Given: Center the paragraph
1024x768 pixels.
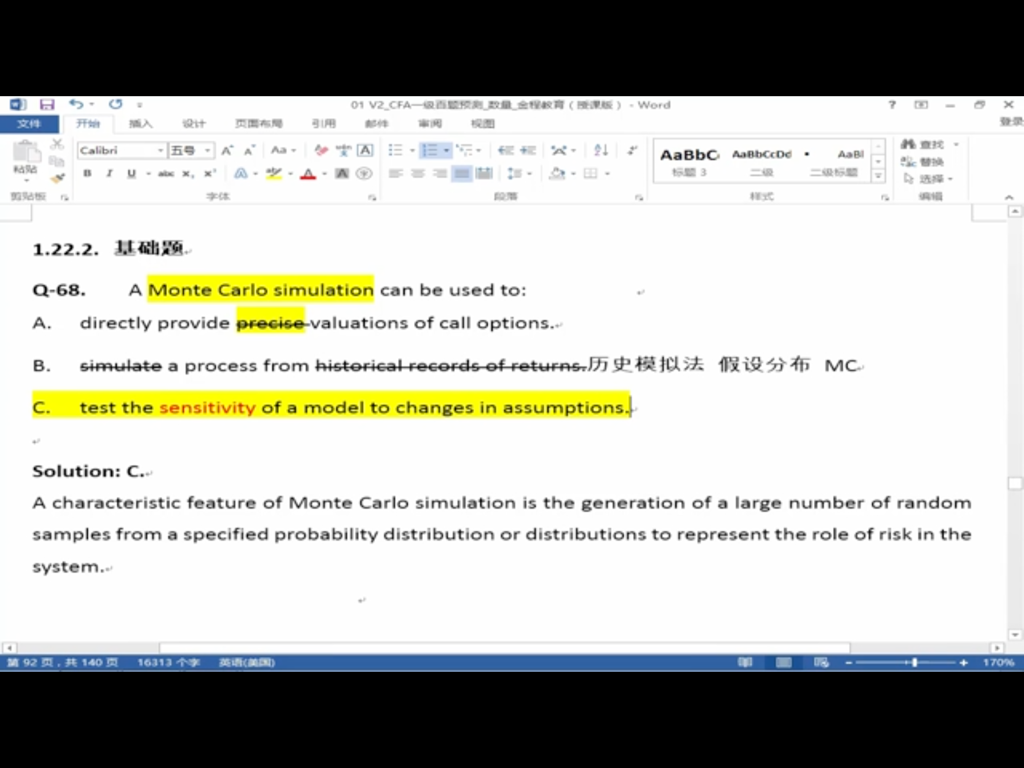Looking at the screenshot, I should 417,174.
